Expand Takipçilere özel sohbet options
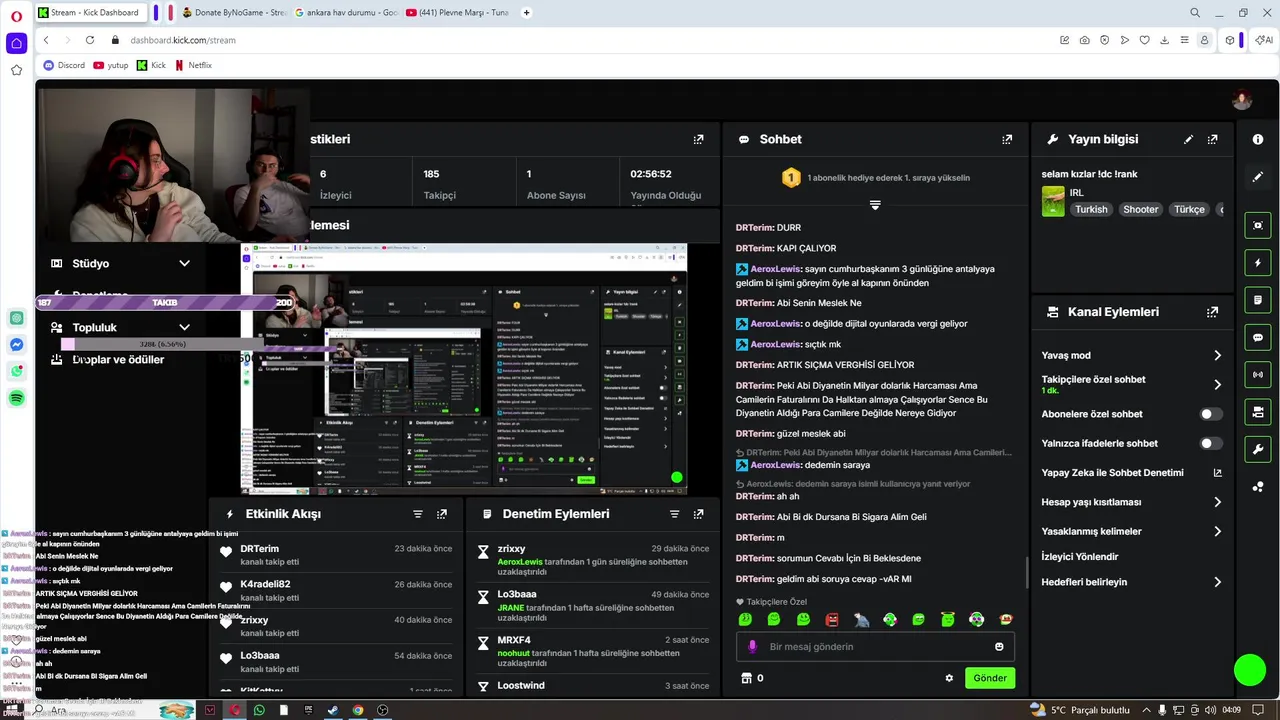Image resolution: width=1280 pixels, height=720 pixels. click(1217, 384)
